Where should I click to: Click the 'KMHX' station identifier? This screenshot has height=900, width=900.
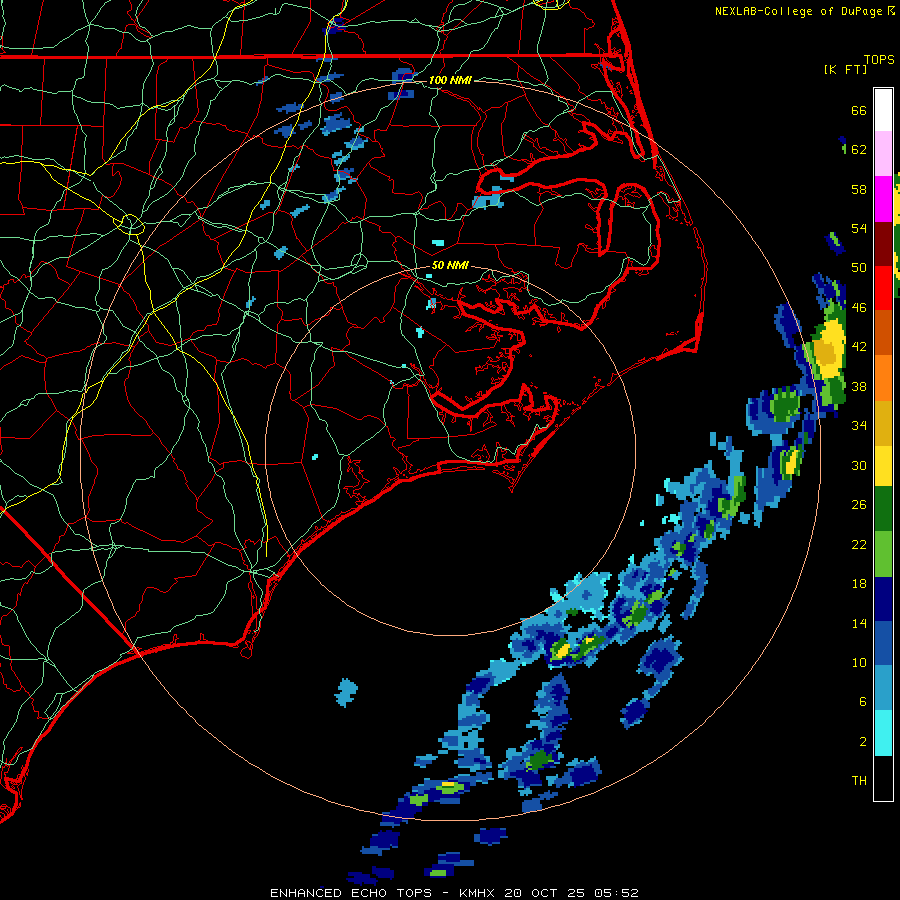478,893
